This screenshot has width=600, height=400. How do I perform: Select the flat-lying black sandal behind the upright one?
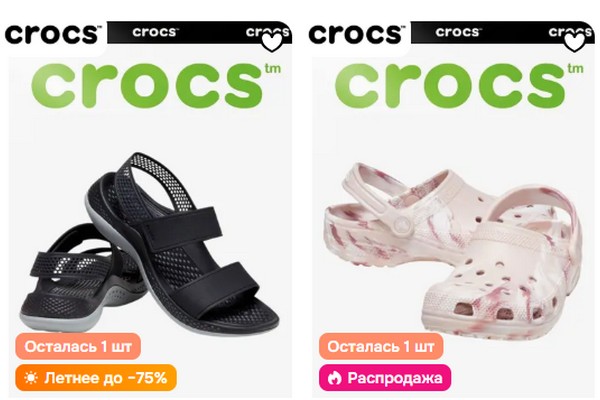69,279
